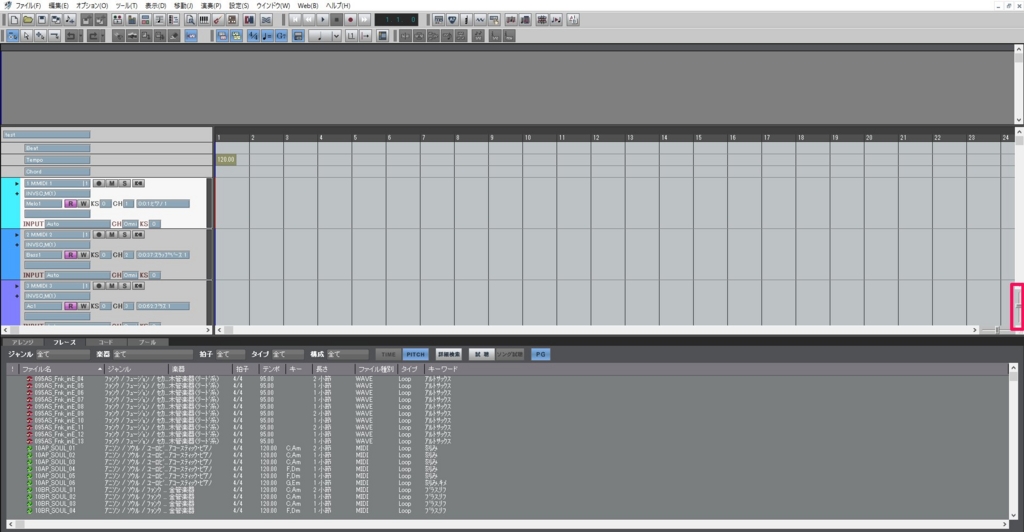Image resolution: width=1024 pixels, height=532 pixels.
Task: Open the 拍子 filter dropdown
Action: pyautogui.click(x=231, y=354)
